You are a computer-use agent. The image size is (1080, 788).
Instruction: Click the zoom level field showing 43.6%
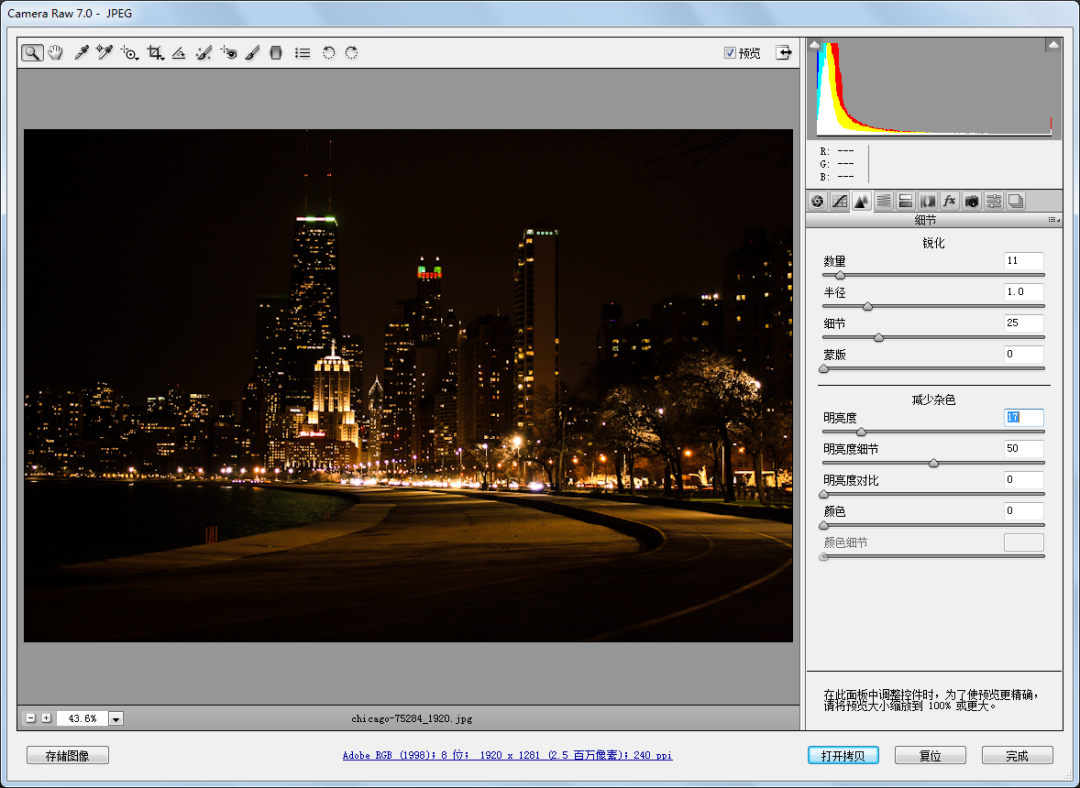click(82, 718)
